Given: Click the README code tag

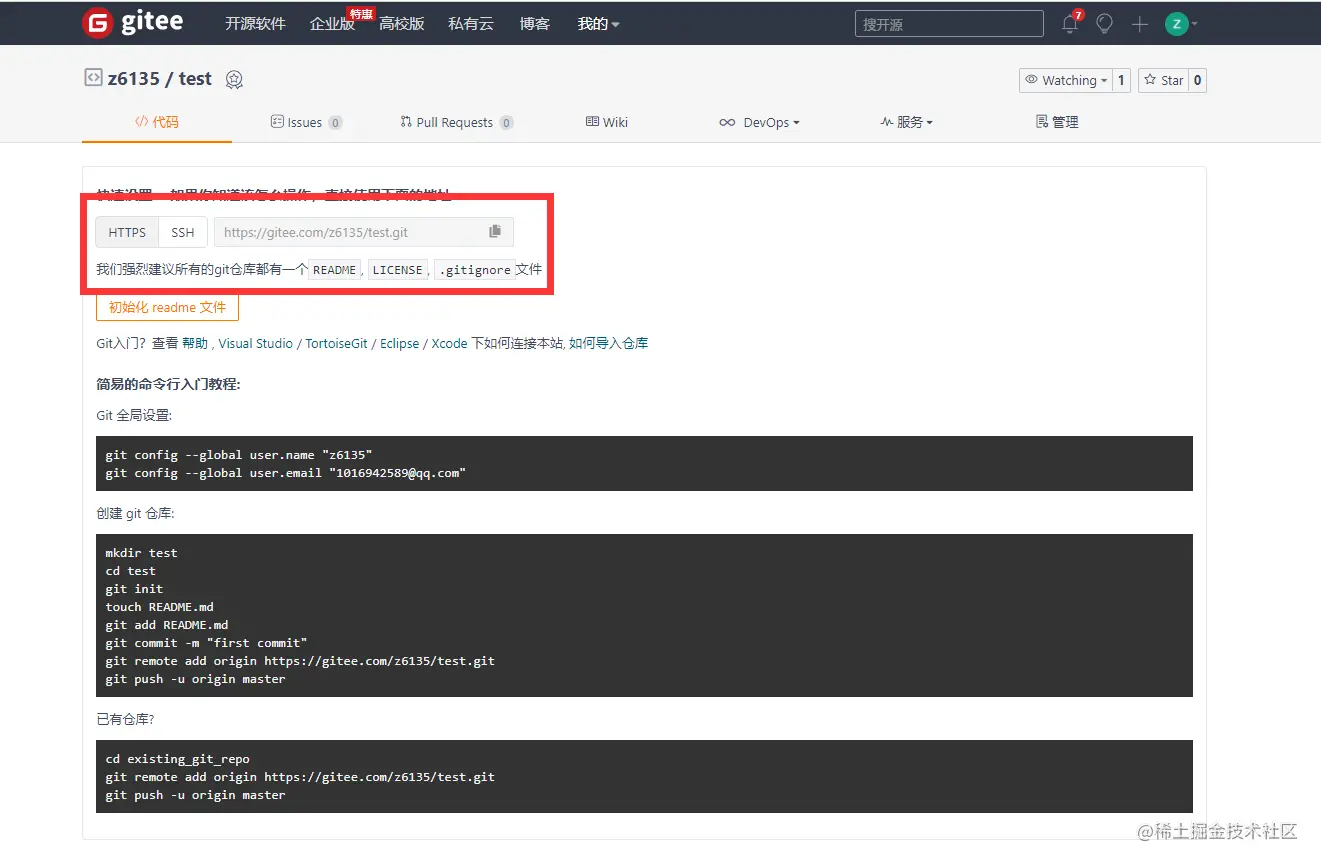Looking at the screenshot, I should [334, 270].
